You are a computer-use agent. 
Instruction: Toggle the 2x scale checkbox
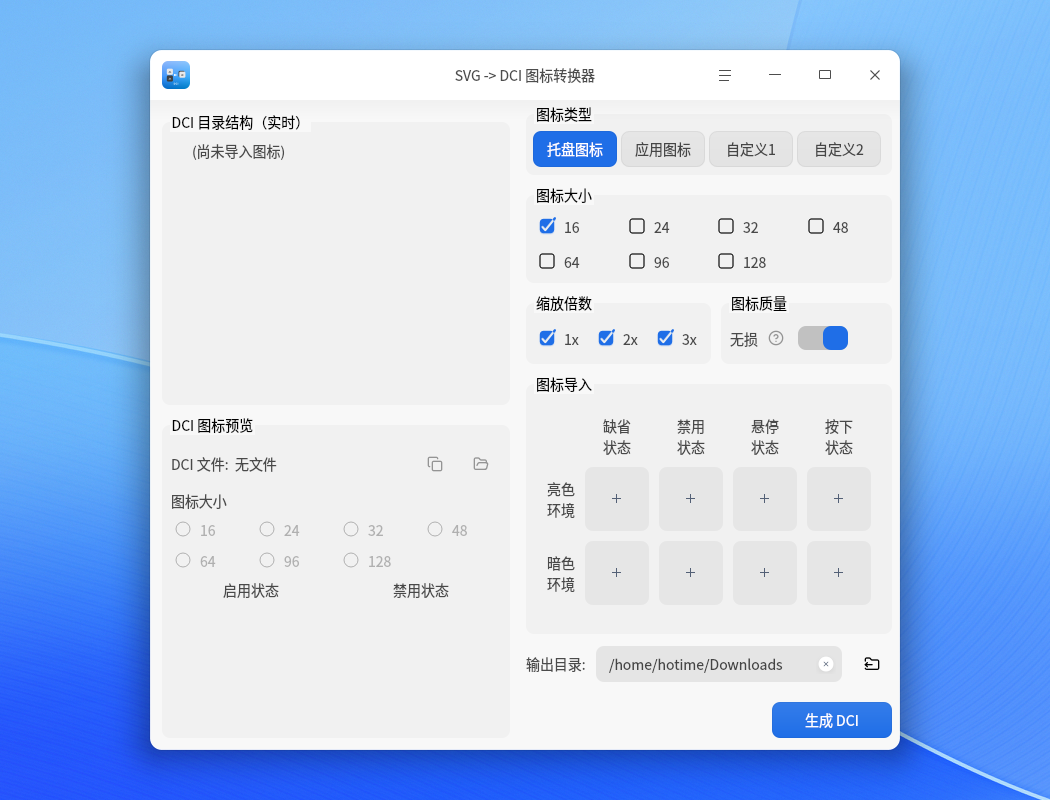tap(606, 338)
